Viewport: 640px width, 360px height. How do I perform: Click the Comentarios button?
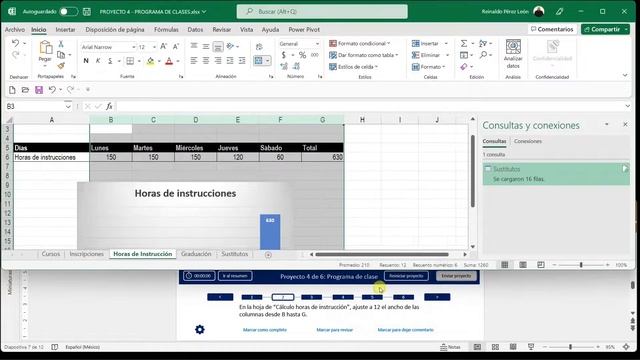pyautogui.click(x=552, y=29)
